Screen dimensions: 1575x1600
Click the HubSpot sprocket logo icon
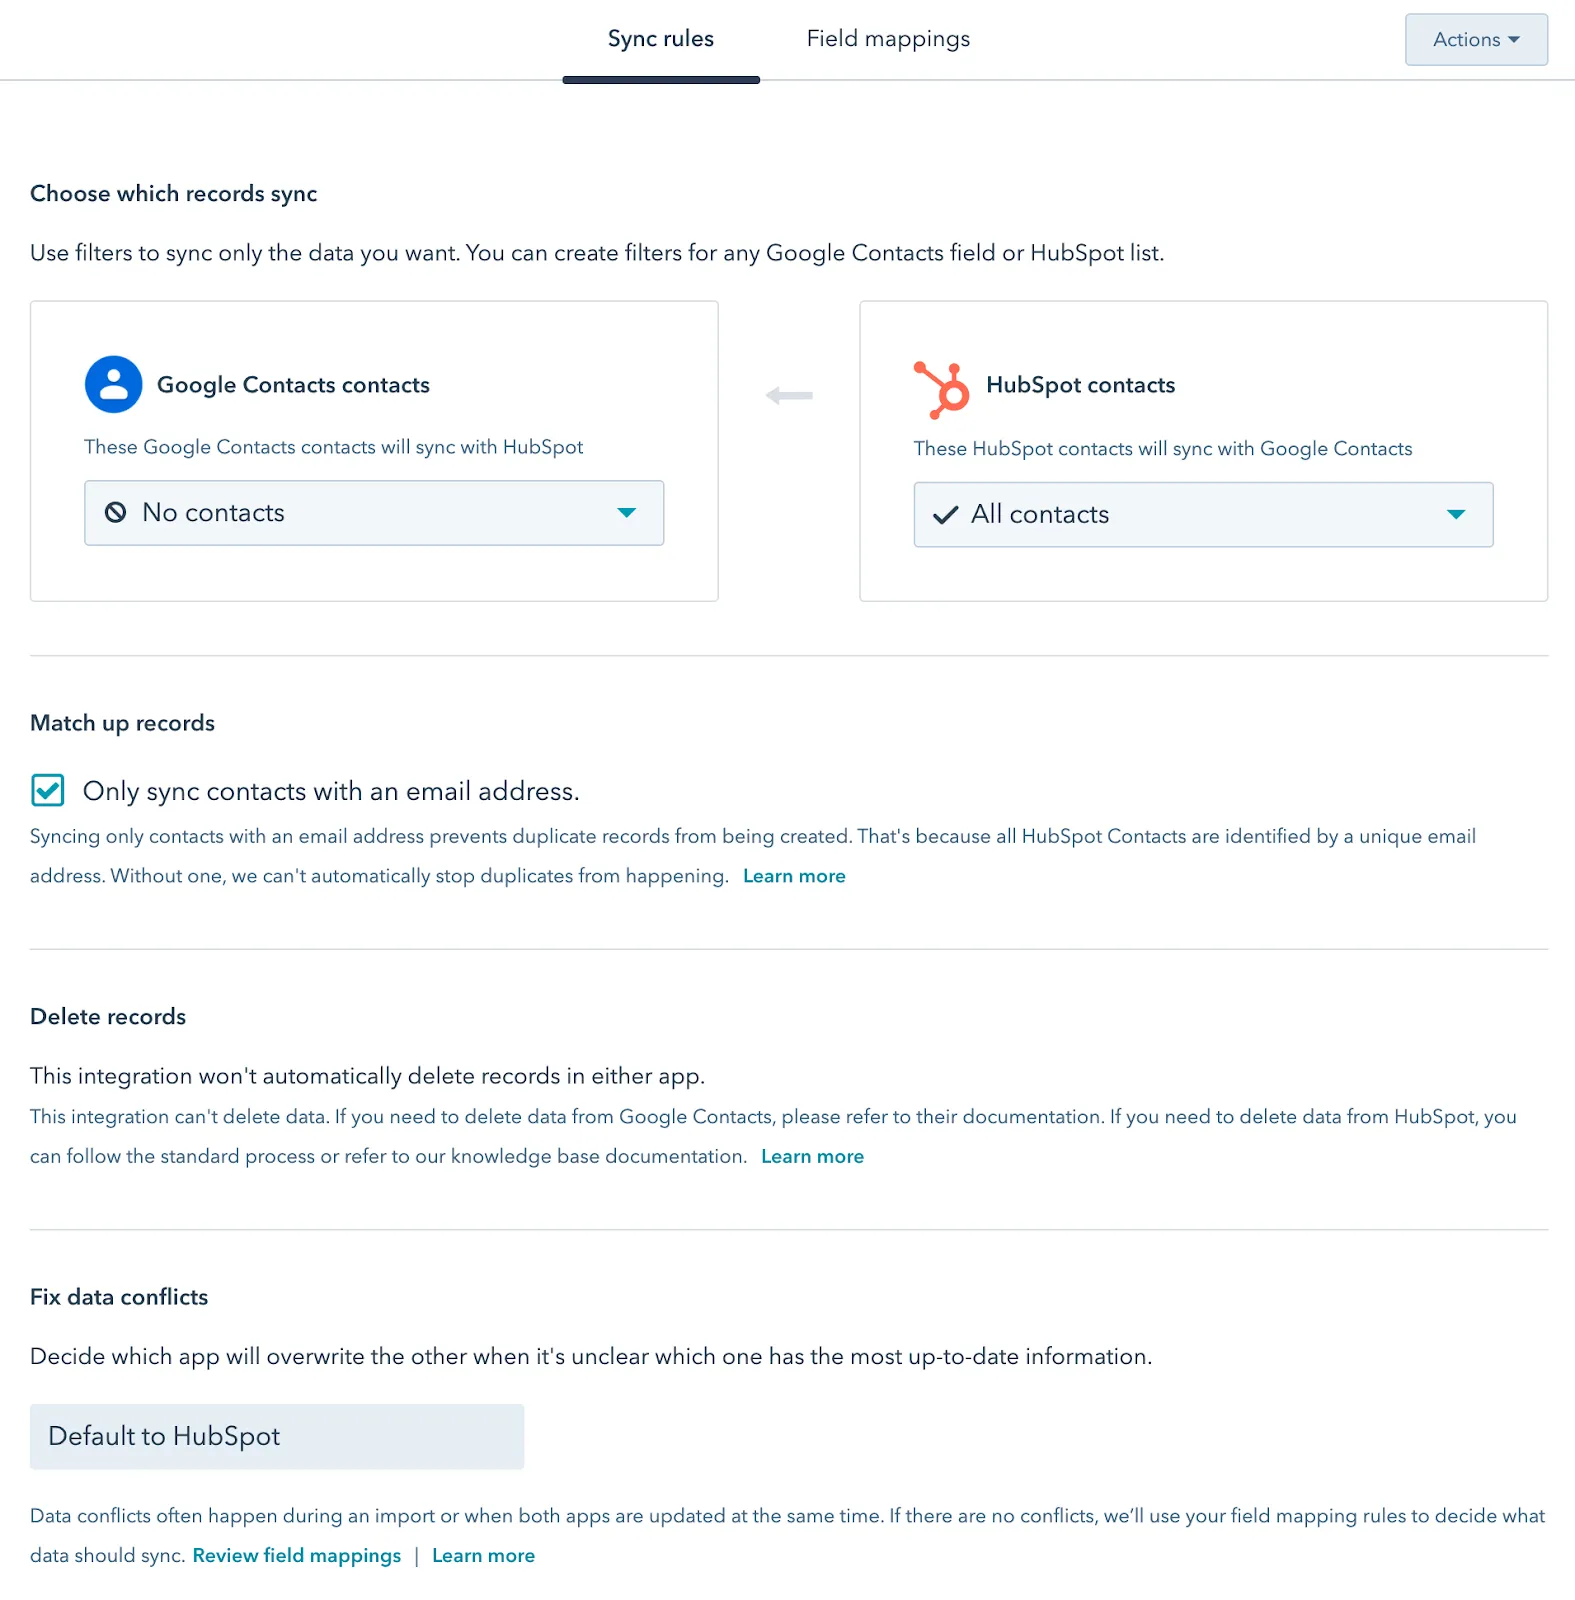pos(941,389)
